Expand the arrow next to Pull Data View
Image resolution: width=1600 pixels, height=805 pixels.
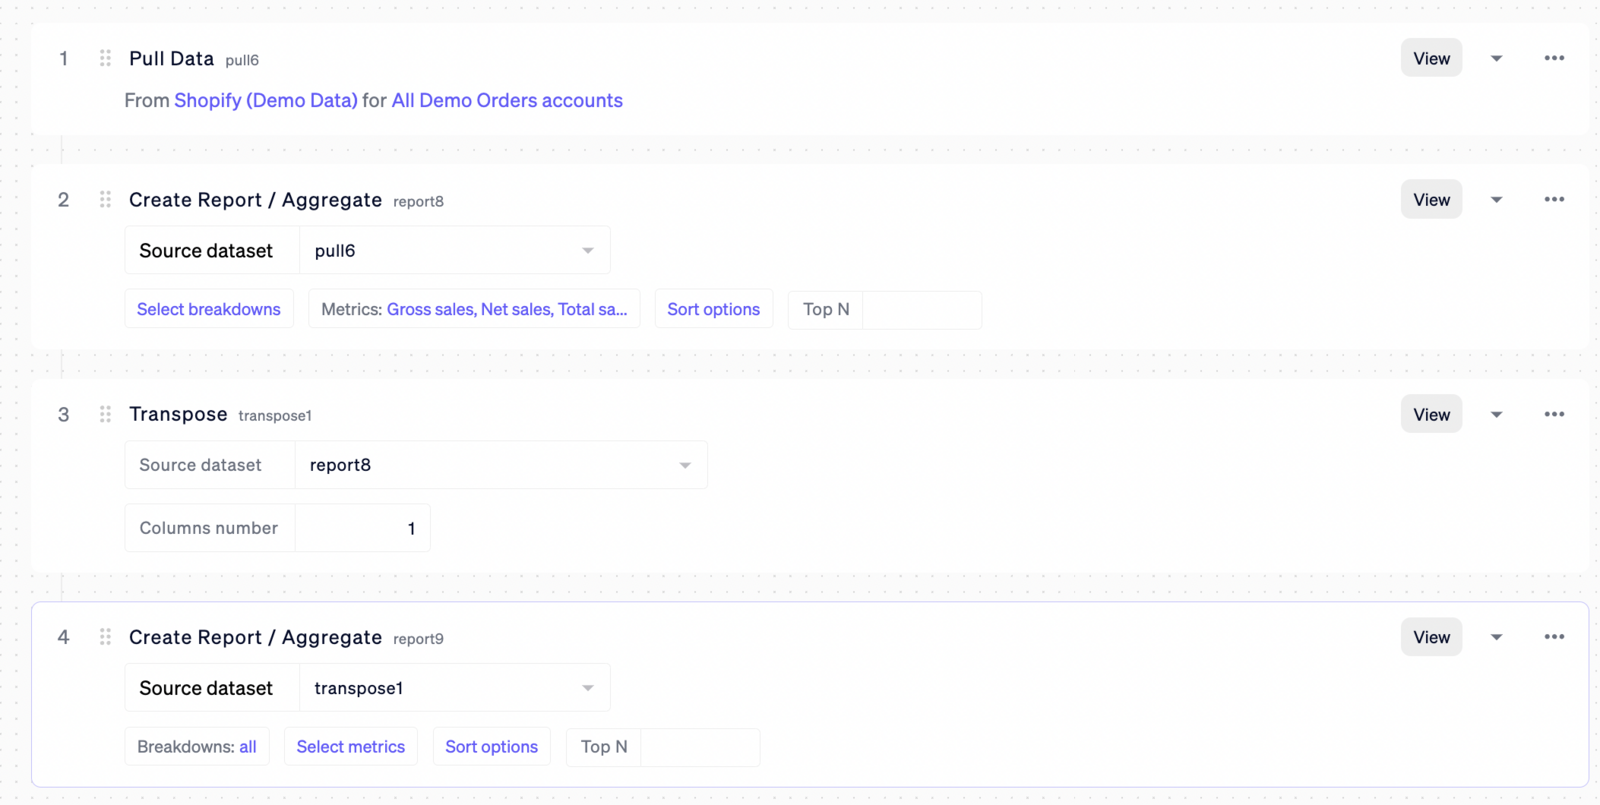pos(1496,58)
